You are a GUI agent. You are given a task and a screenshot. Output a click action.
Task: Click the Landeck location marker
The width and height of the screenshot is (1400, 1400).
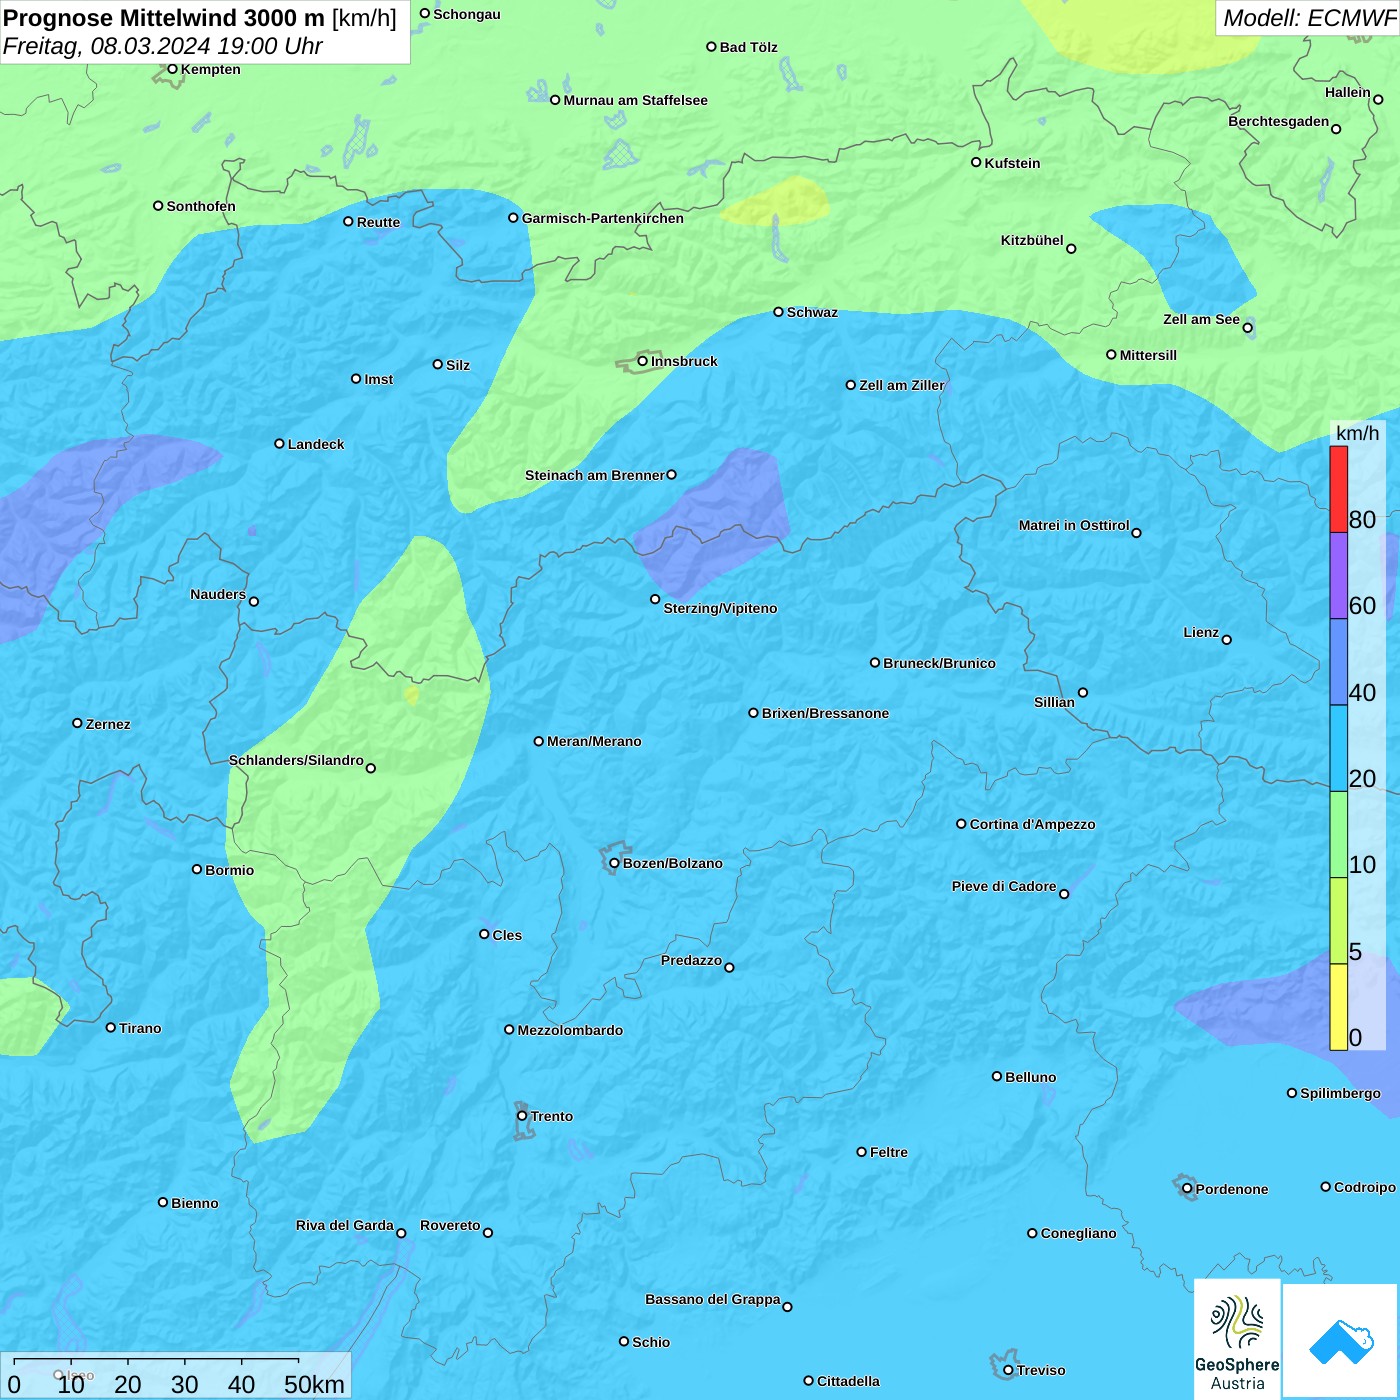pyautogui.click(x=279, y=444)
